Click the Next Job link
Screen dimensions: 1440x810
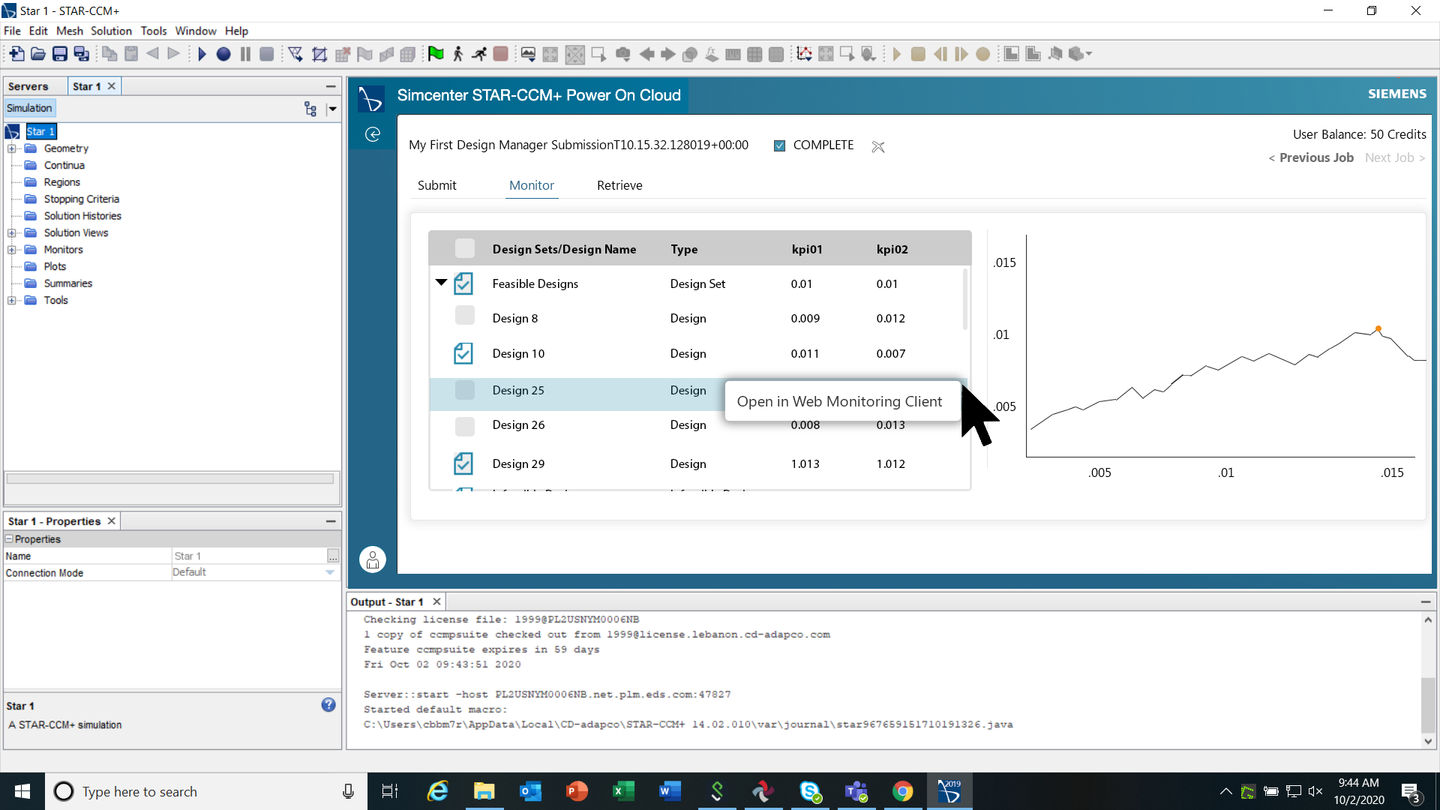click(x=1394, y=157)
